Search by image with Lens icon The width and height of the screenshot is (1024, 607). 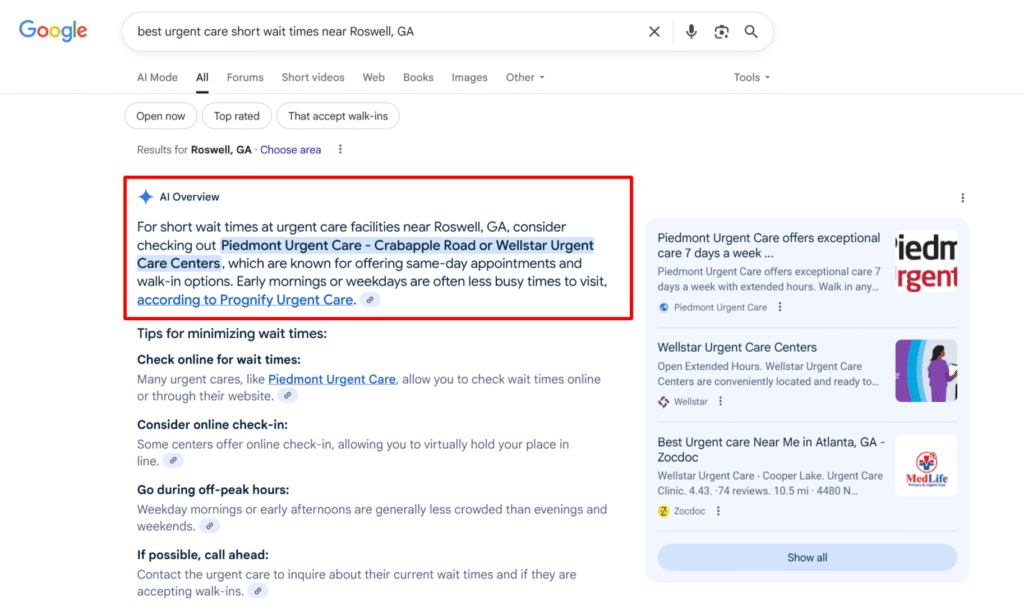pos(721,31)
